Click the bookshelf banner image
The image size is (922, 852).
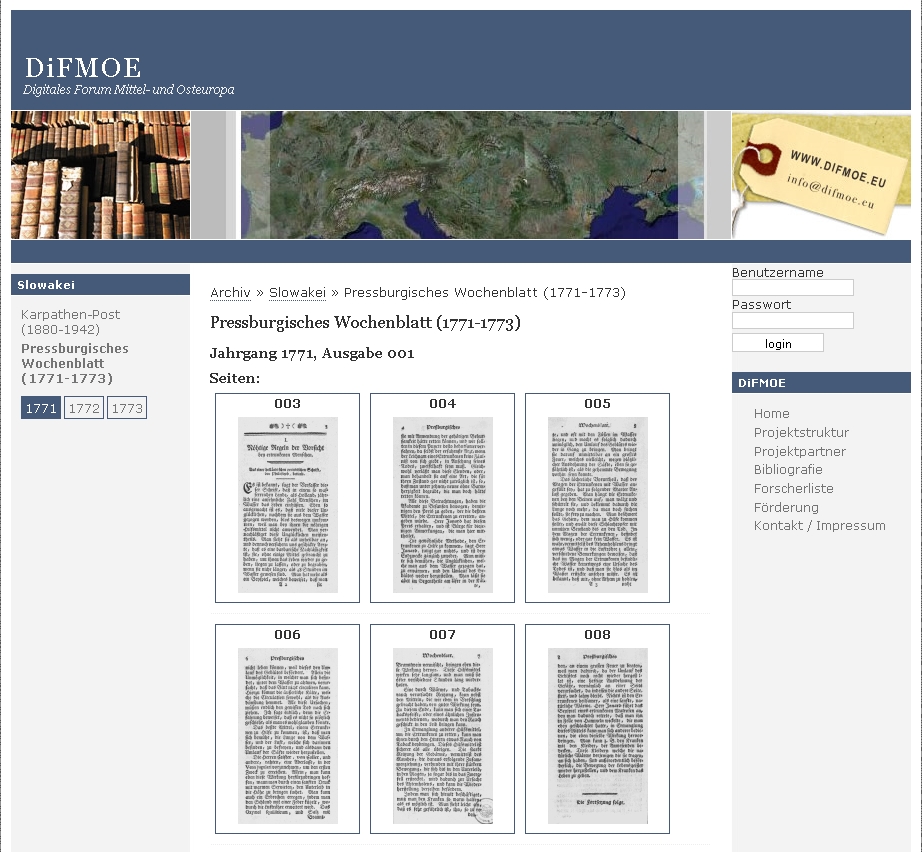pyautogui.click(x=101, y=175)
